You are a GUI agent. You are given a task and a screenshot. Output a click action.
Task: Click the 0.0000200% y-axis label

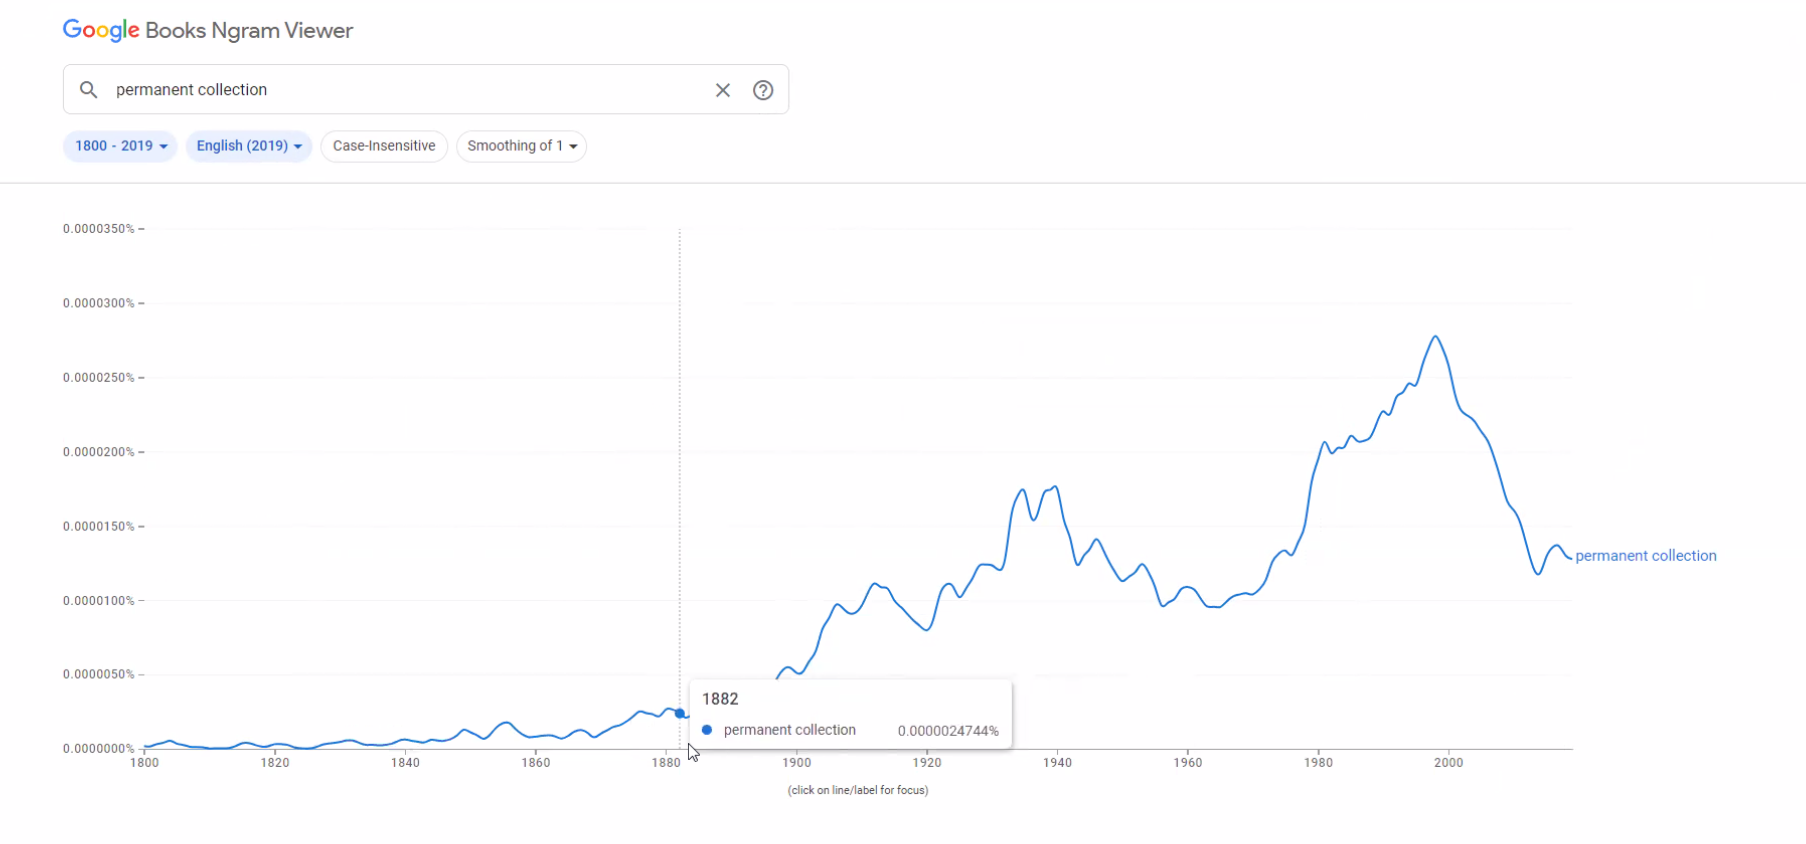coord(98,452)
